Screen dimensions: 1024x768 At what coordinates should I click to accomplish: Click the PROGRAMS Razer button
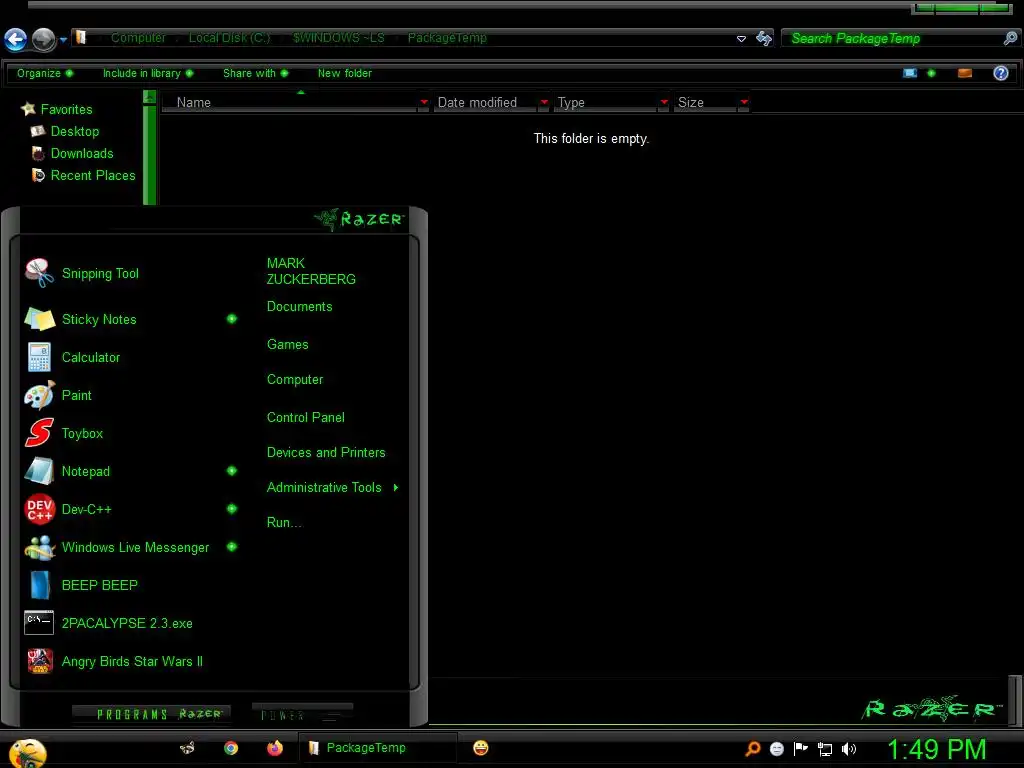click(x=152, y=714)
